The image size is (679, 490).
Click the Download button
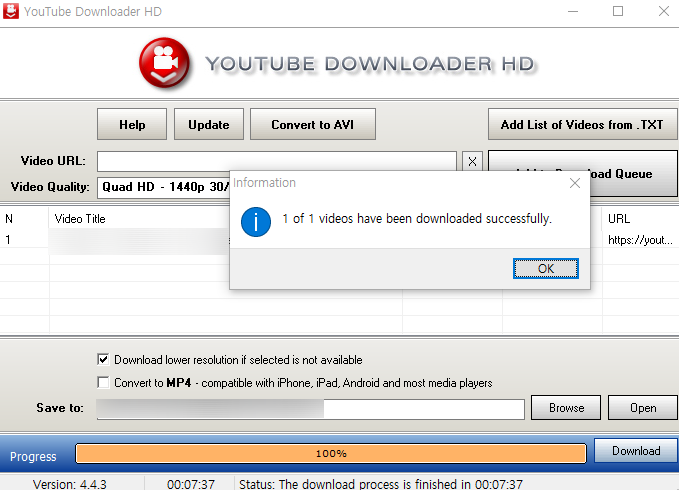636,451
